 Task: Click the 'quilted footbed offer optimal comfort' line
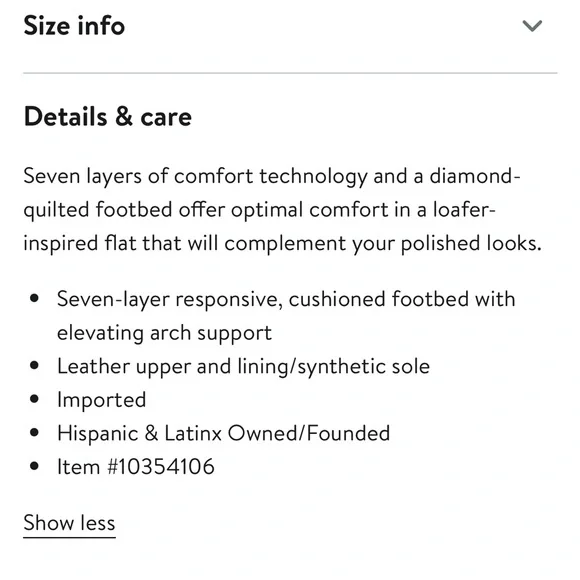coord(259,210)
